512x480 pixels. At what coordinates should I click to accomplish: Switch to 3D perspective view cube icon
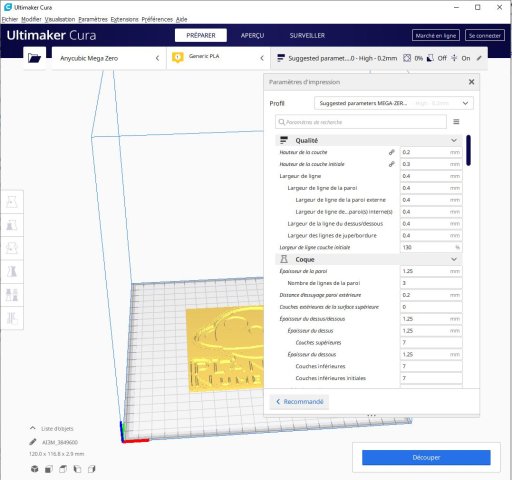tap(34, 469)
